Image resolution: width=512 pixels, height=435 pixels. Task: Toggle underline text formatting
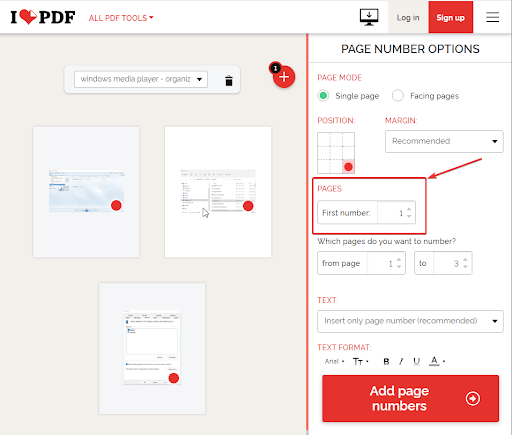[416, 361]
